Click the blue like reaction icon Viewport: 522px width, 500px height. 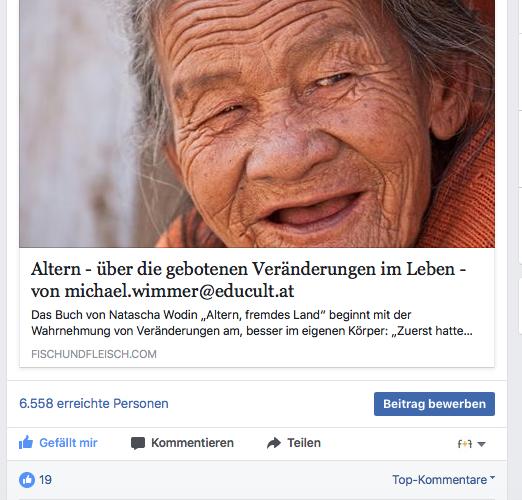click(27, 480)
